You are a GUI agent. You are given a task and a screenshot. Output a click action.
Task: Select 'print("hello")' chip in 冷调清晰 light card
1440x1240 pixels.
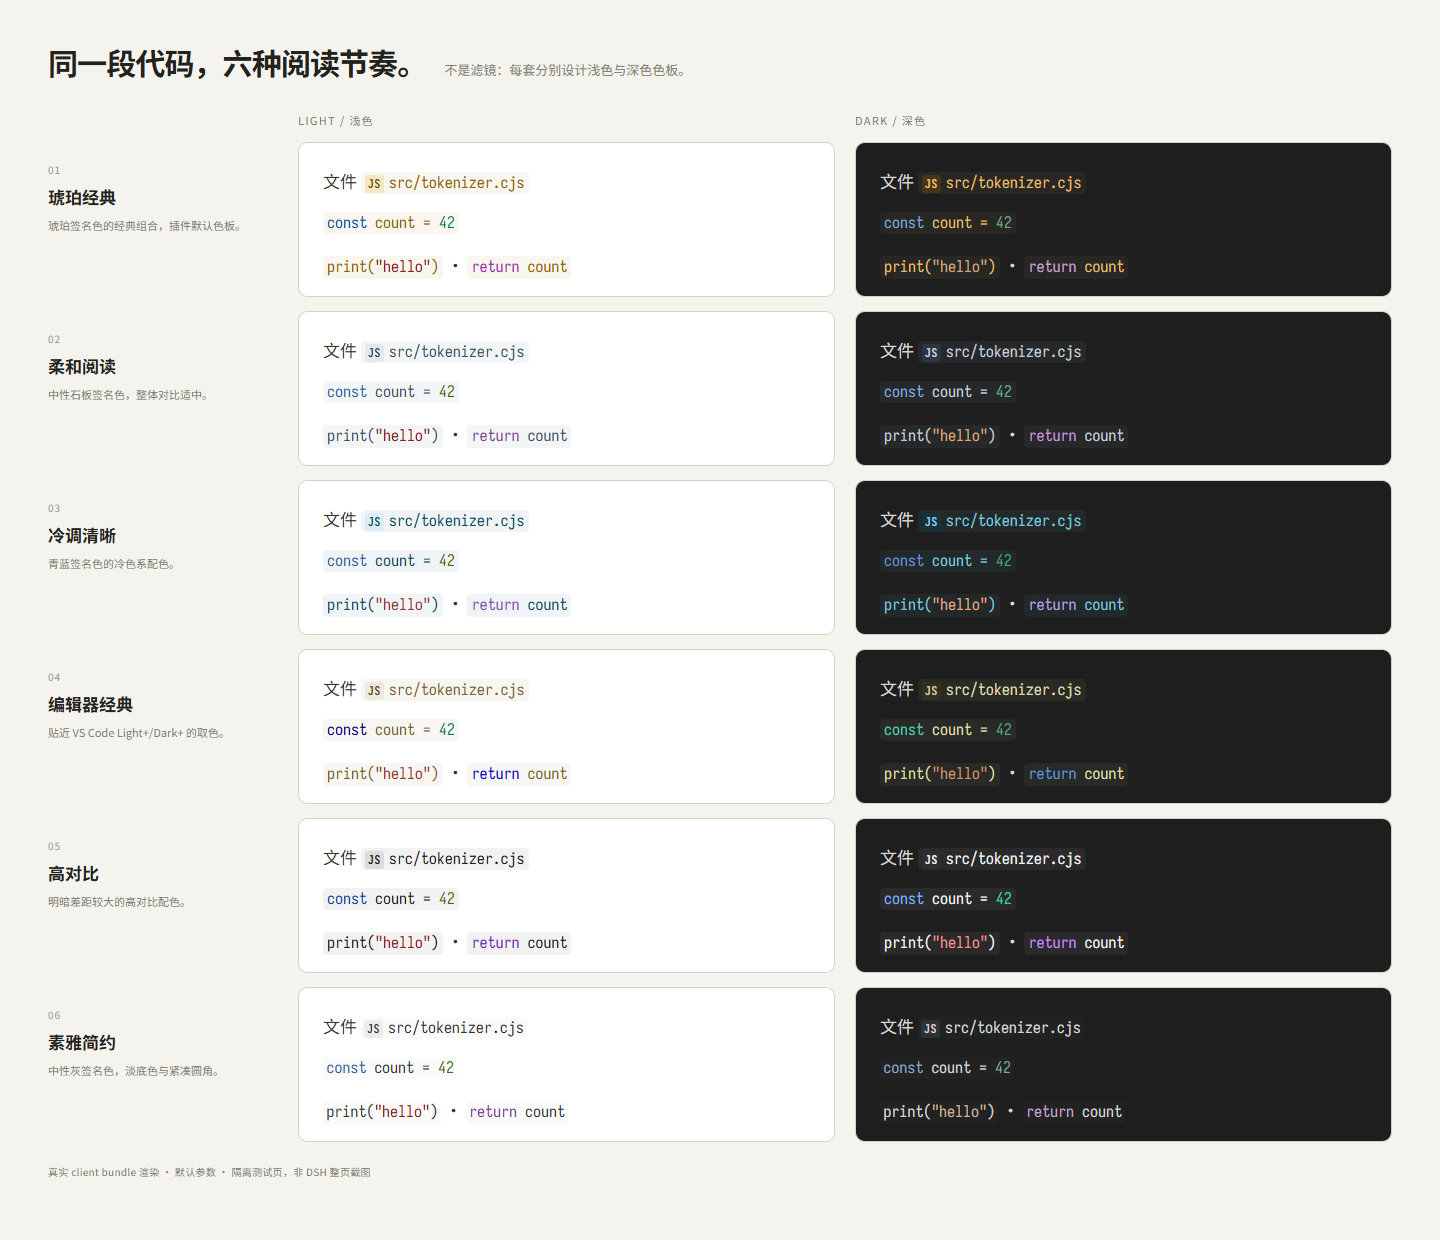tap(383, 605)
